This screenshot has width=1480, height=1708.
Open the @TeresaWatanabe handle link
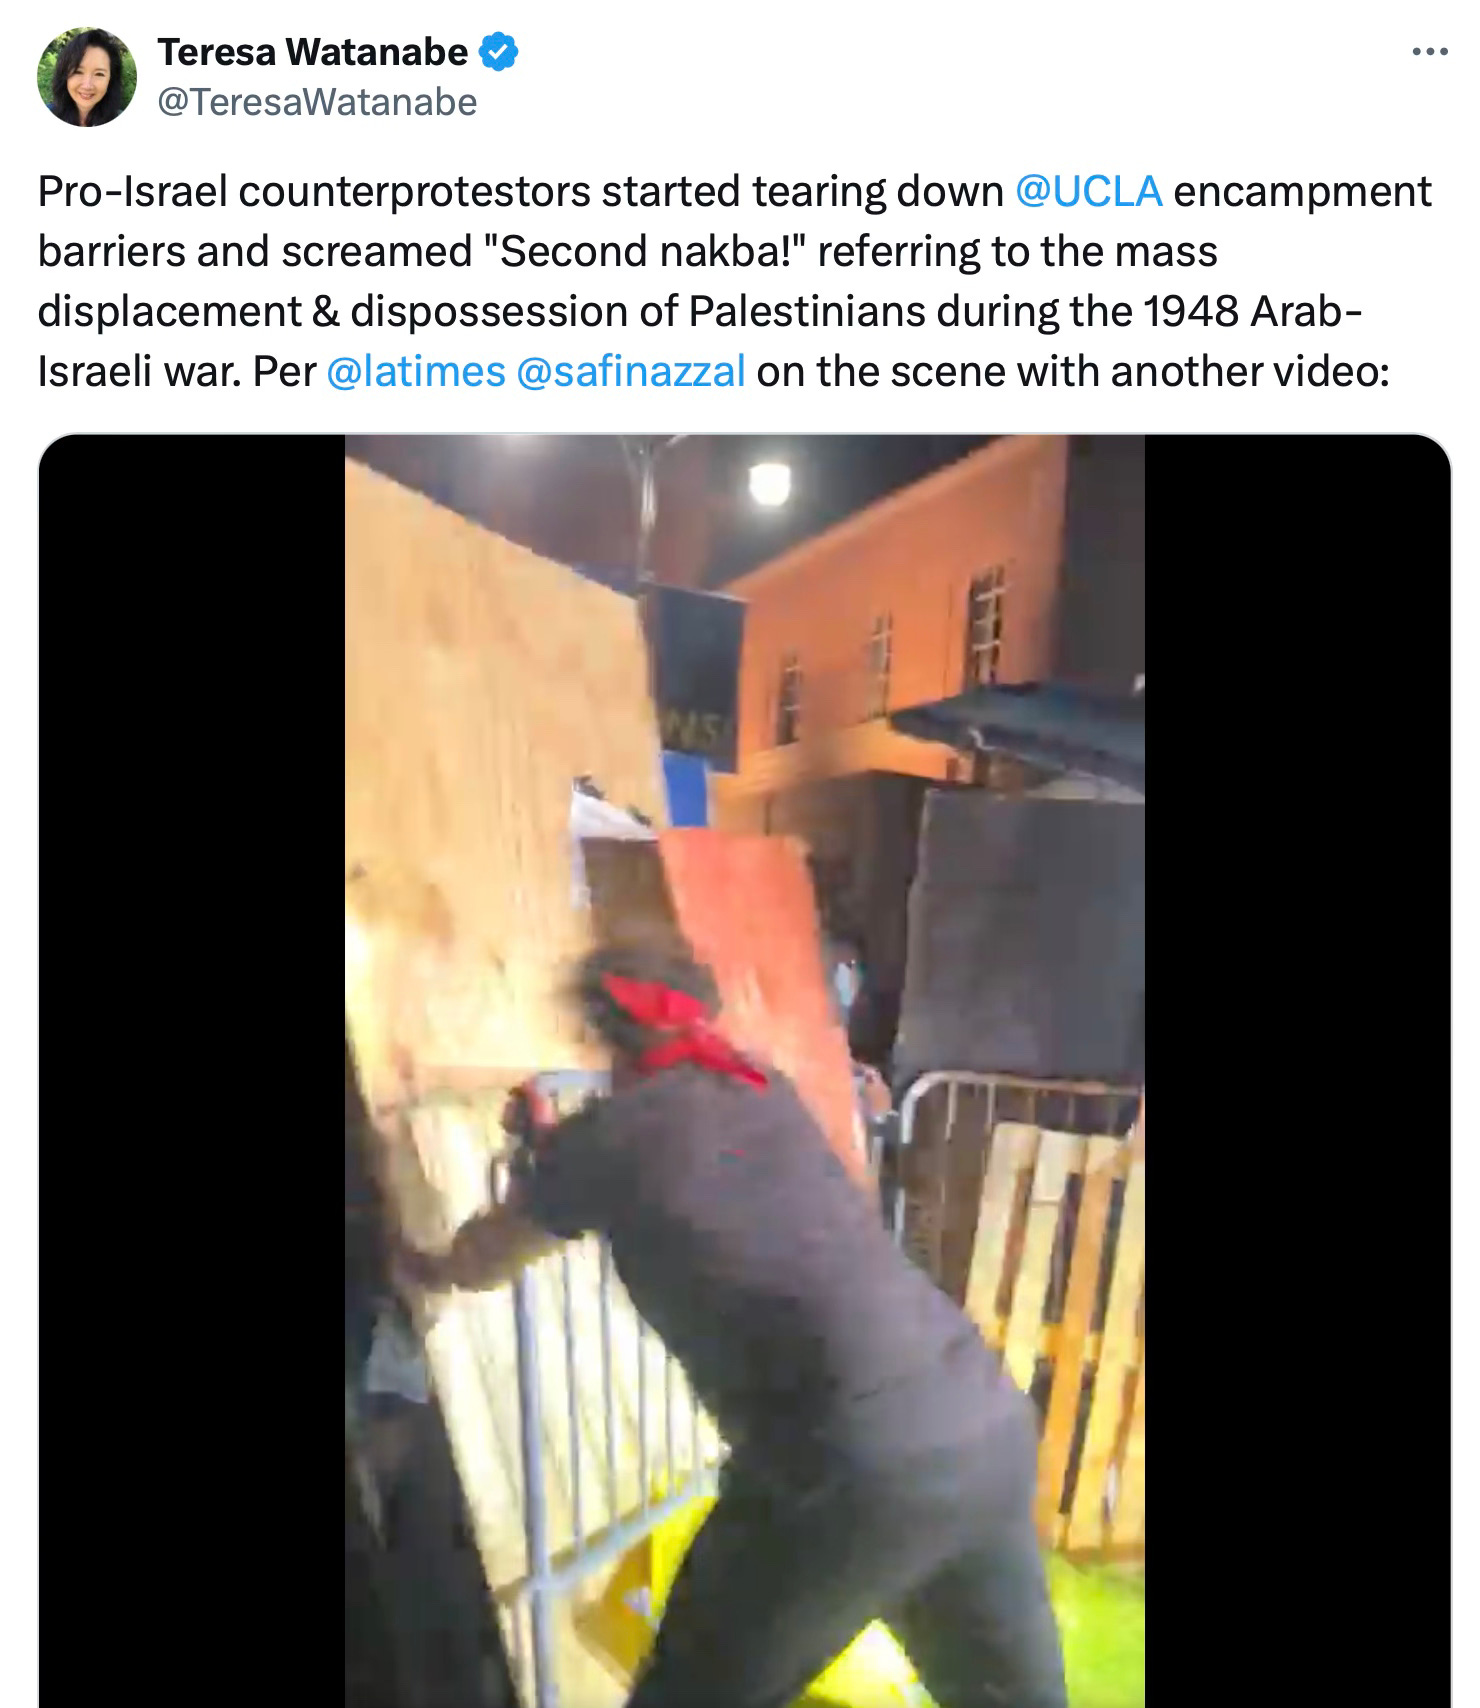click(x=317, y=102)
